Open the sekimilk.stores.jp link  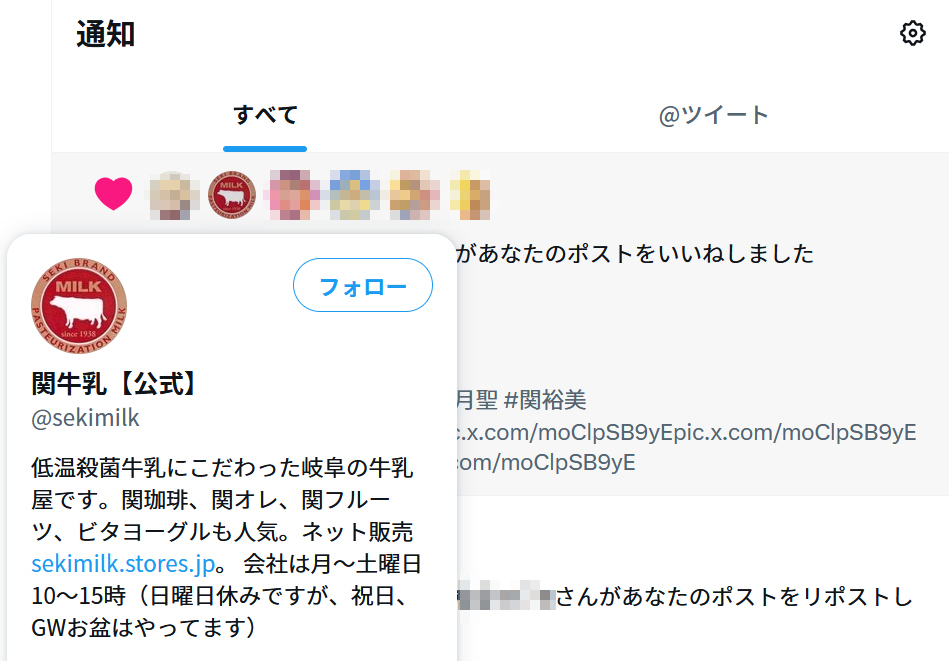click(123, 564)
